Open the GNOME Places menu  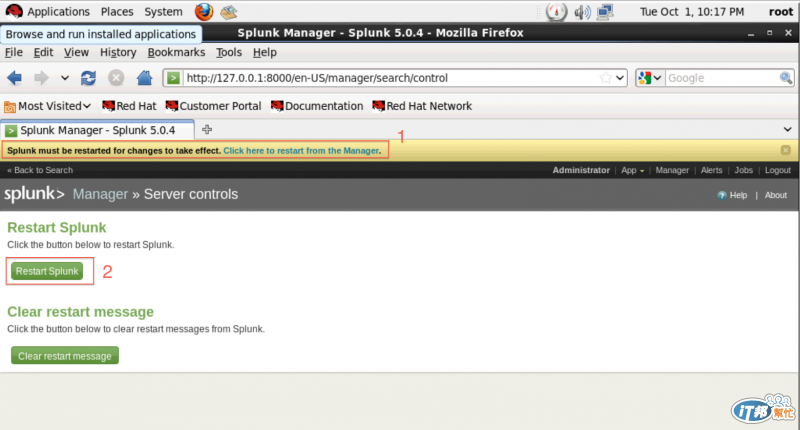117,12
